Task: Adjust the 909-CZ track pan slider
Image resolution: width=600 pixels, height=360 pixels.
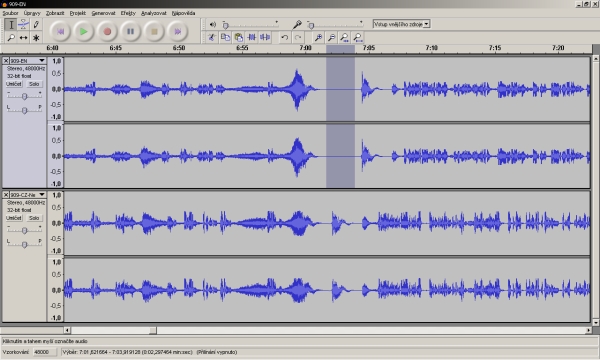Action: [24, 244]
